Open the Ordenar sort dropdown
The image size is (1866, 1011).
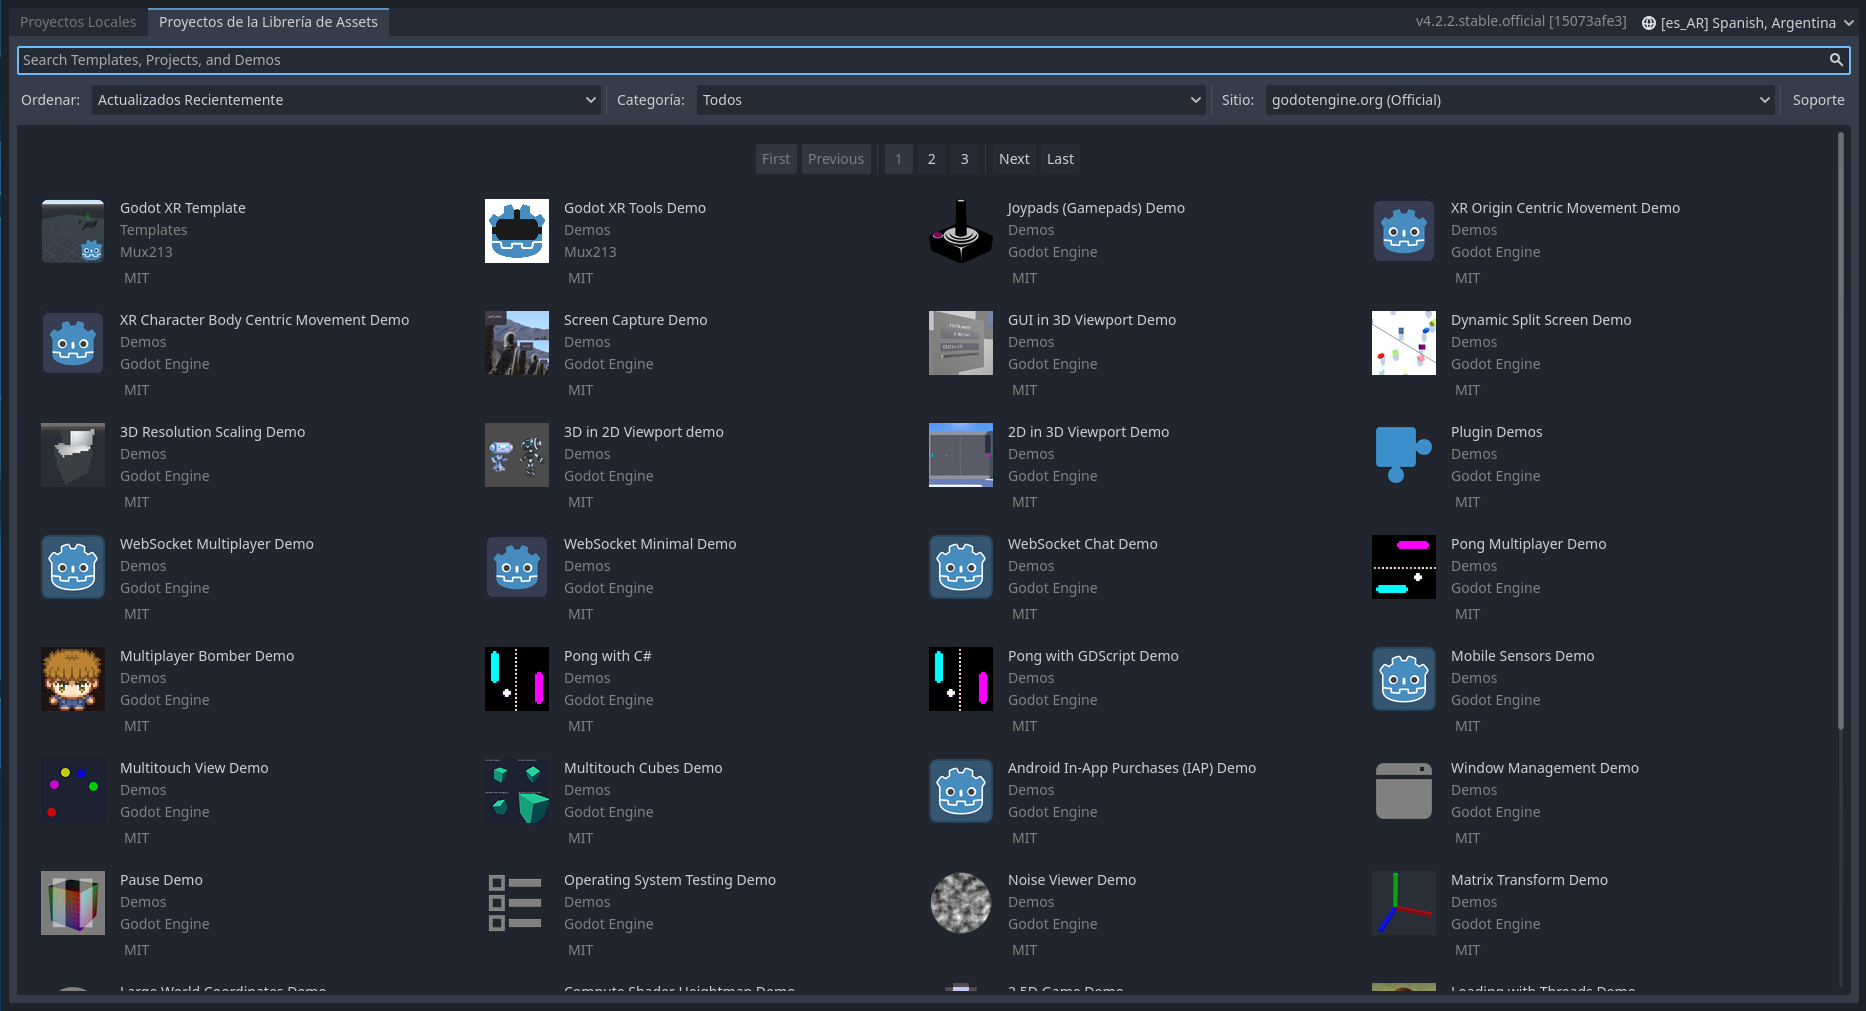coord(346,100)
